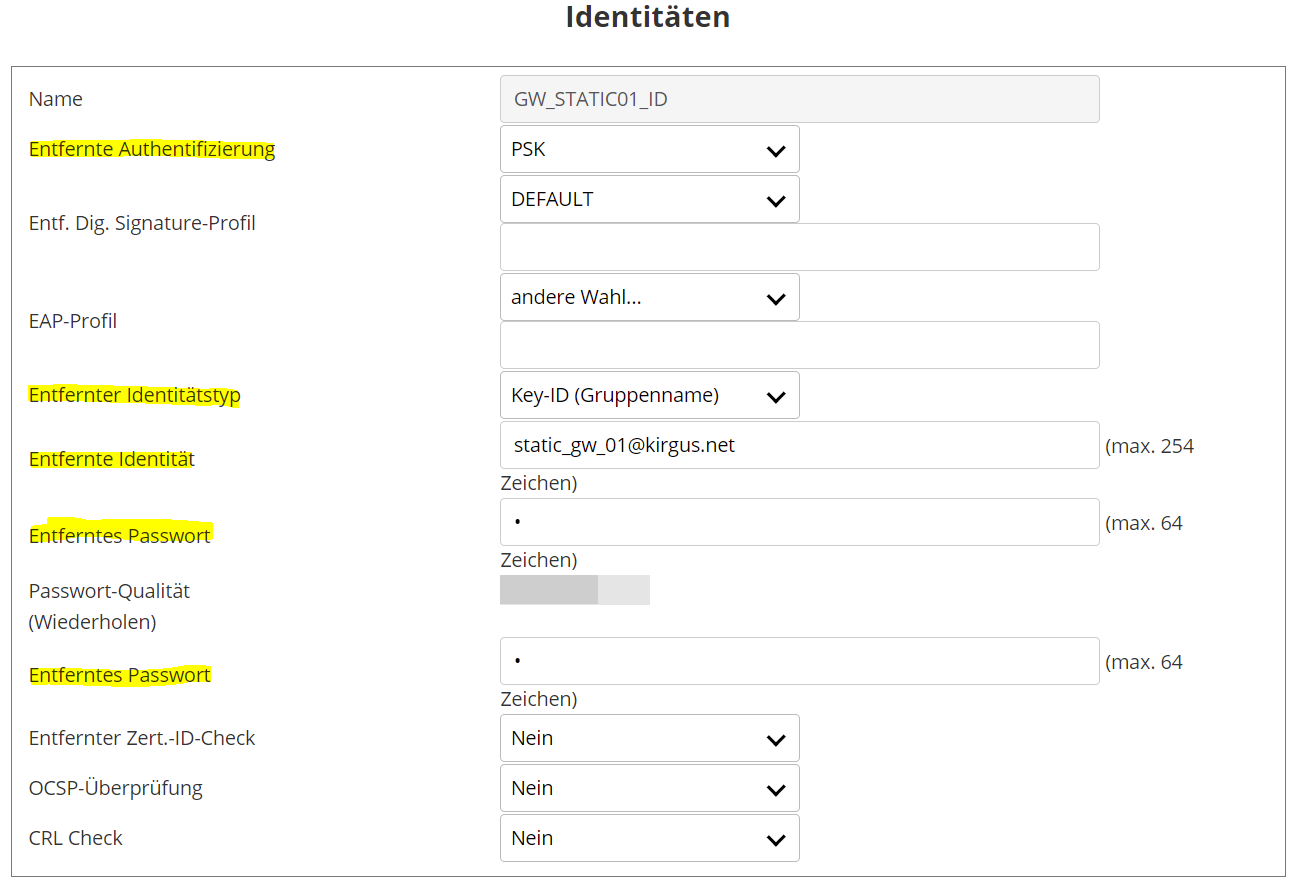Image resolution: width=1292 pixels, height=886 pixels.
Task: Click the empty text field below DEFAULT dropdown
Action: pyautogui.click(x=799, y=247)
